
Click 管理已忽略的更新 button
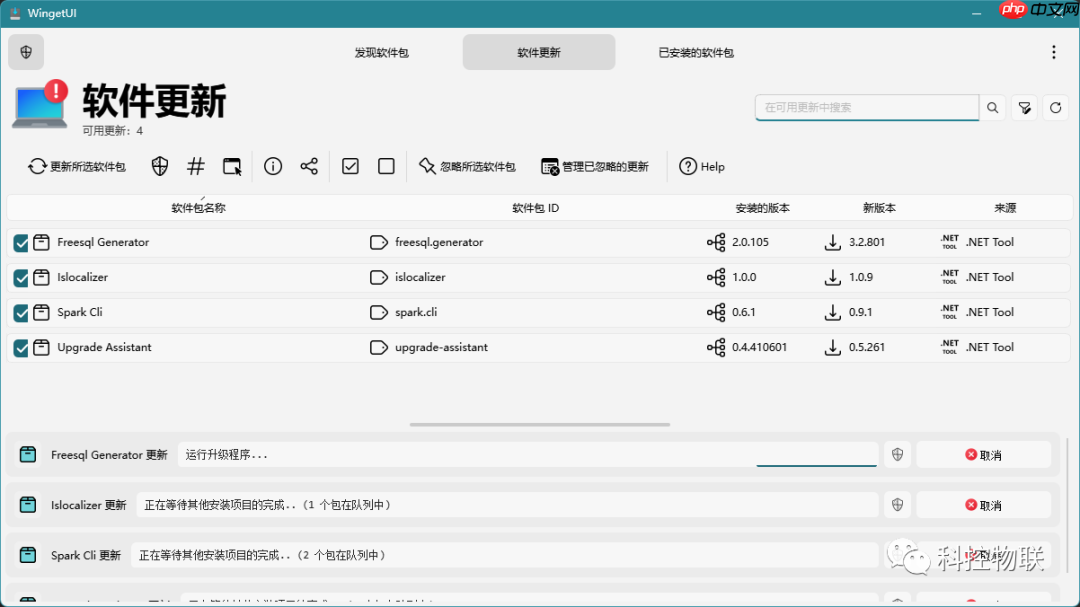(x=594, y=166)
